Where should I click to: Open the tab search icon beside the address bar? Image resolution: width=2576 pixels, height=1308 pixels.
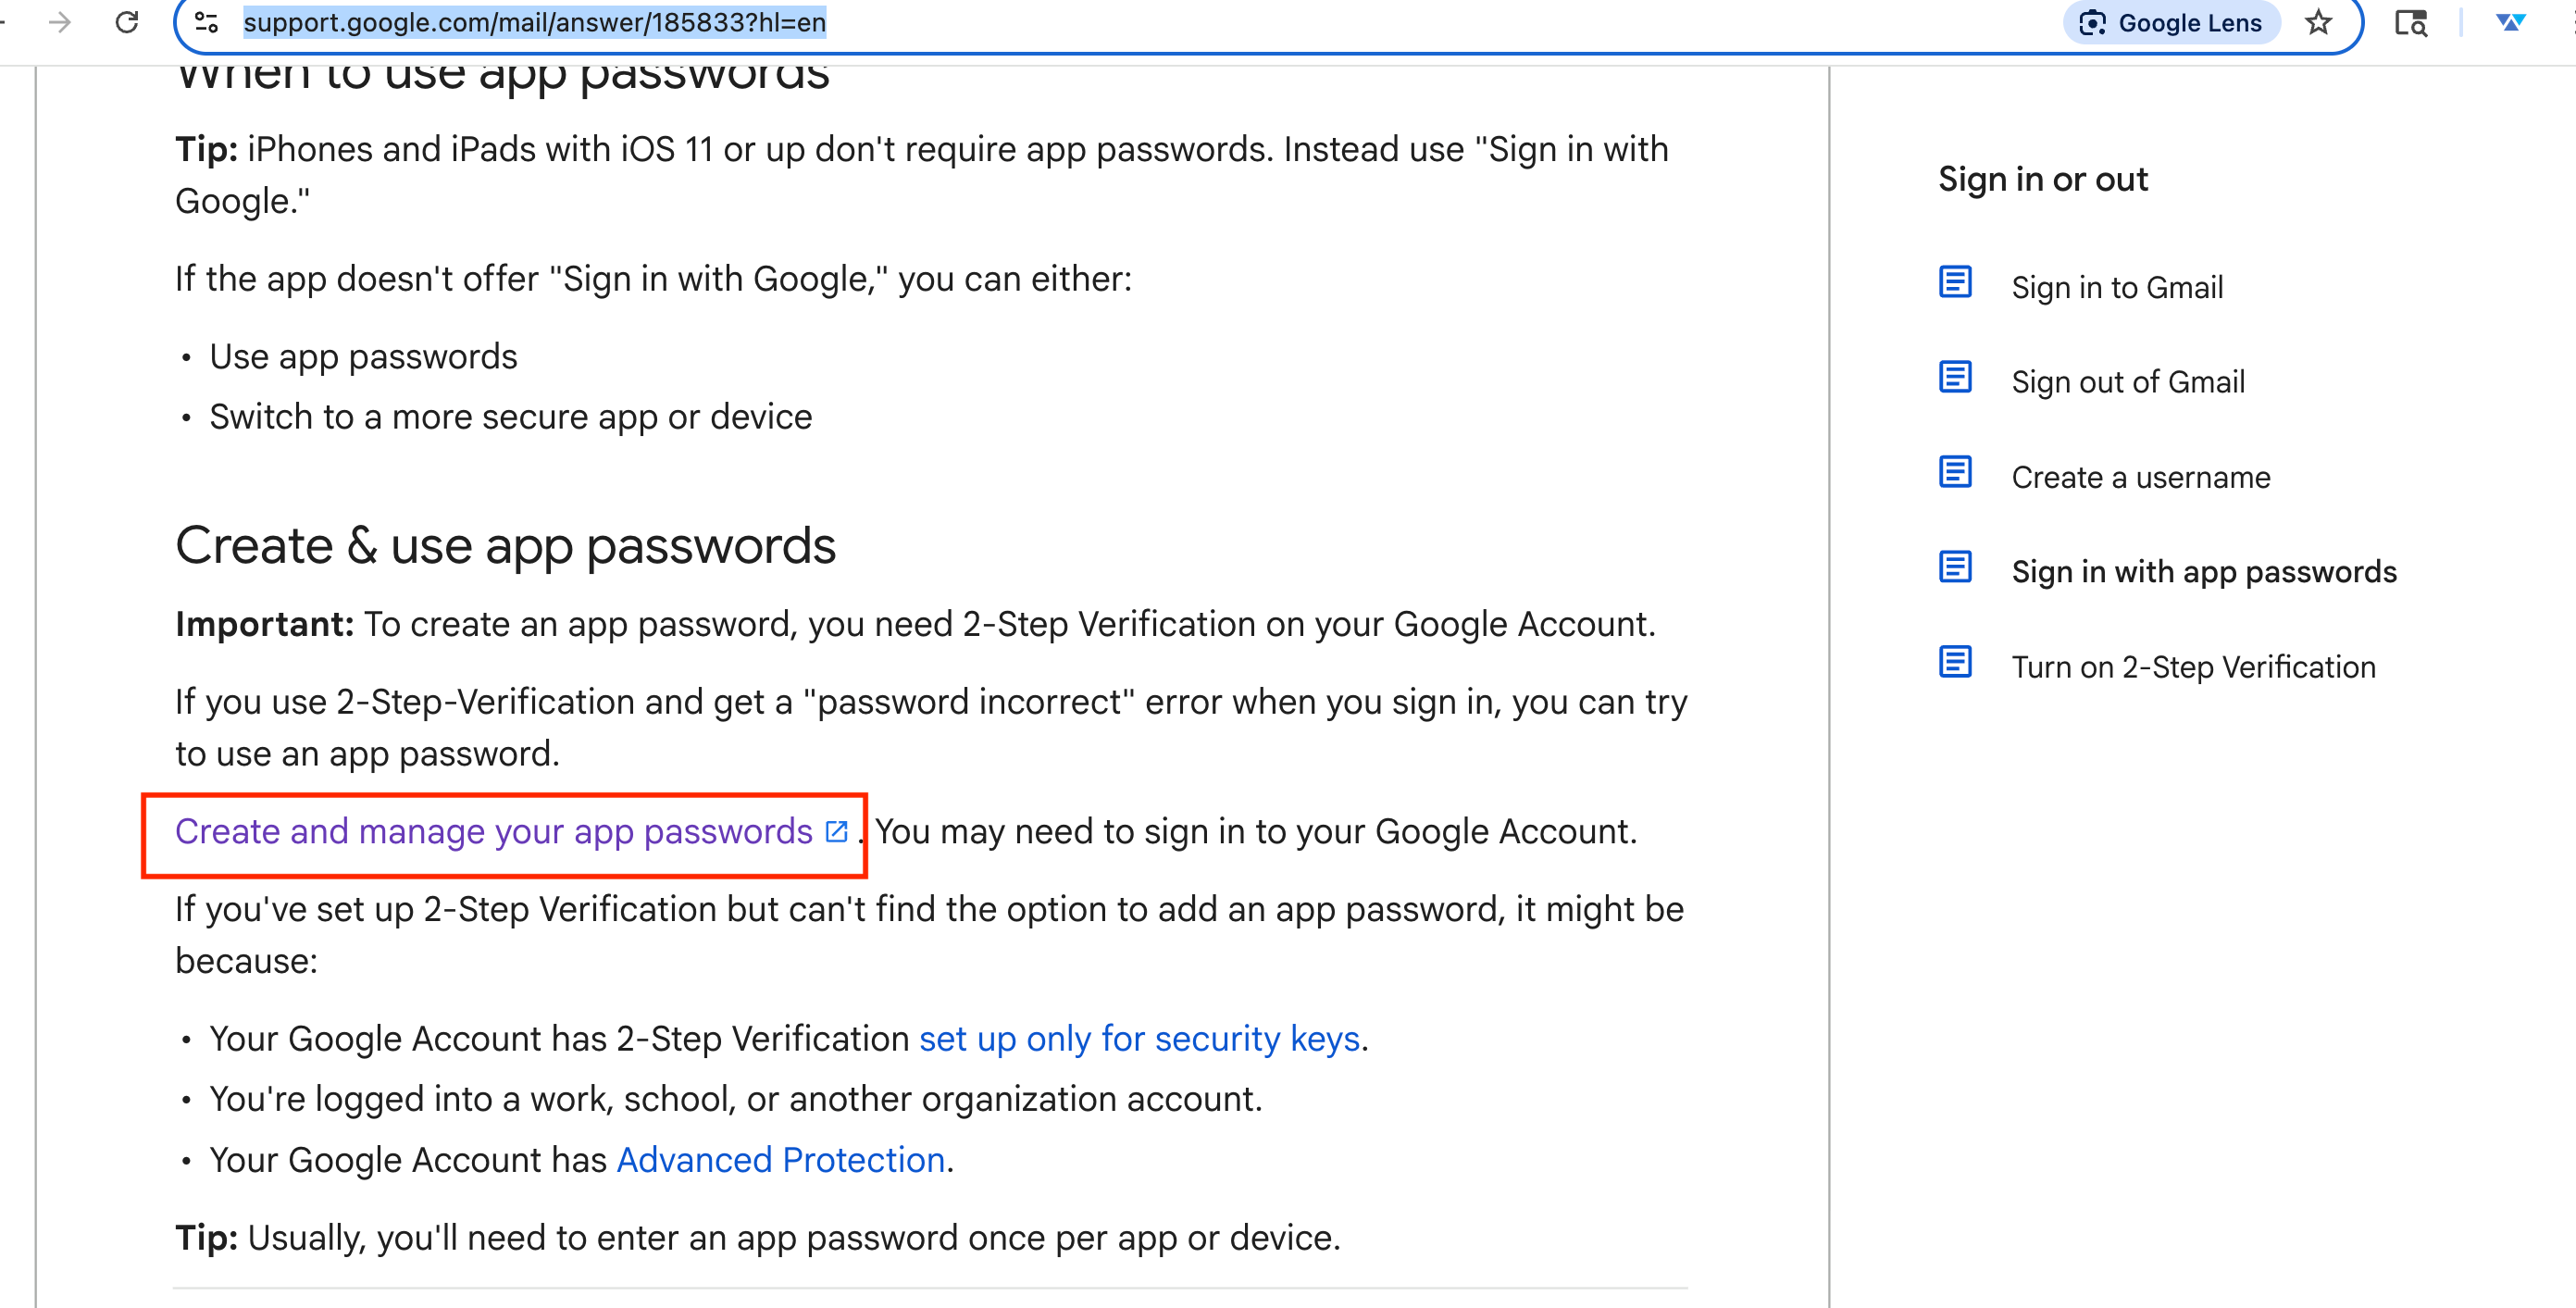(x=2410, y=22)
